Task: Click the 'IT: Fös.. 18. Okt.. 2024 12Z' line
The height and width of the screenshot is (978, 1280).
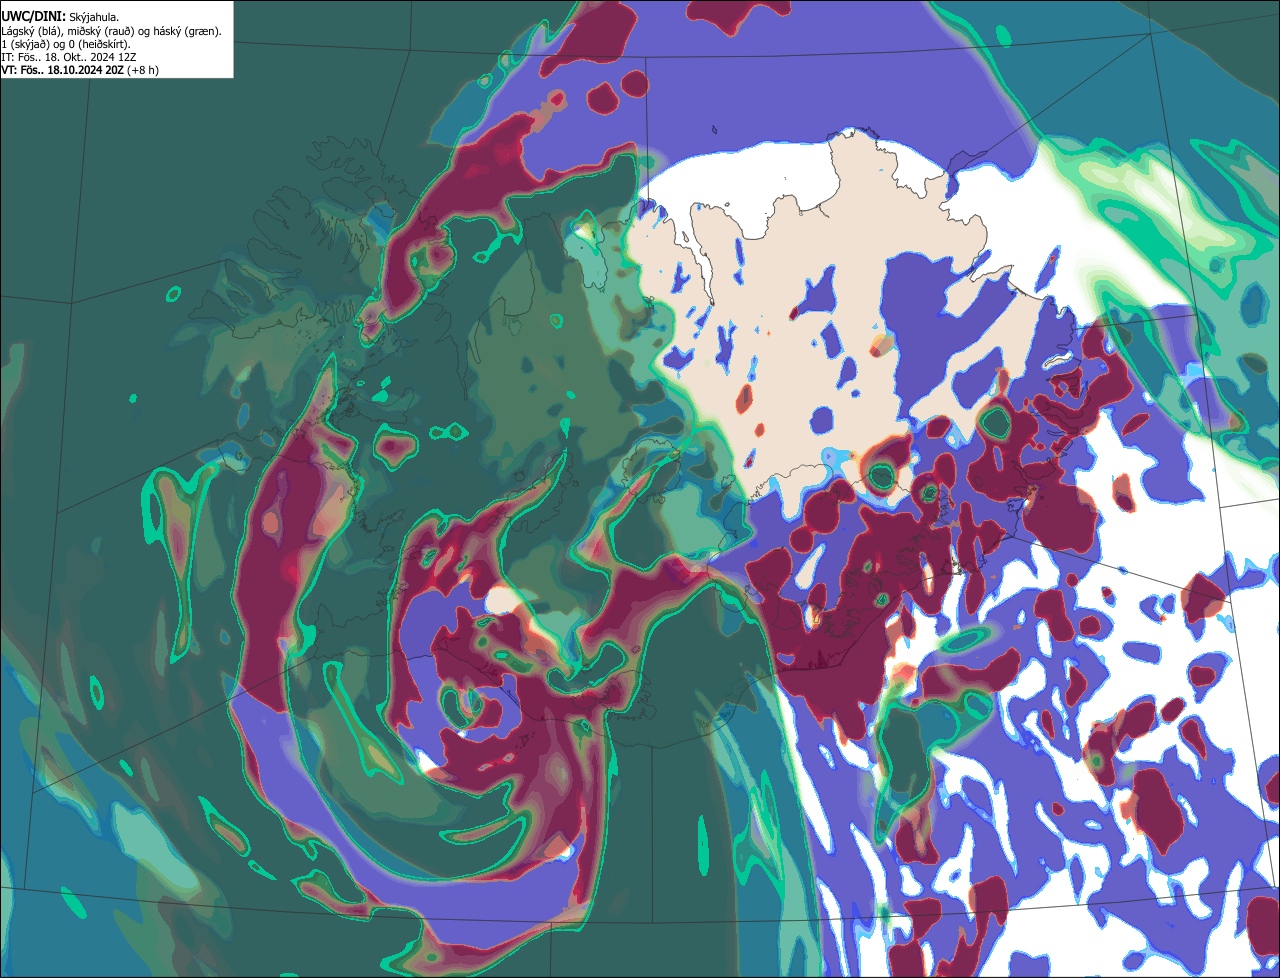Action: coord(69,57)
